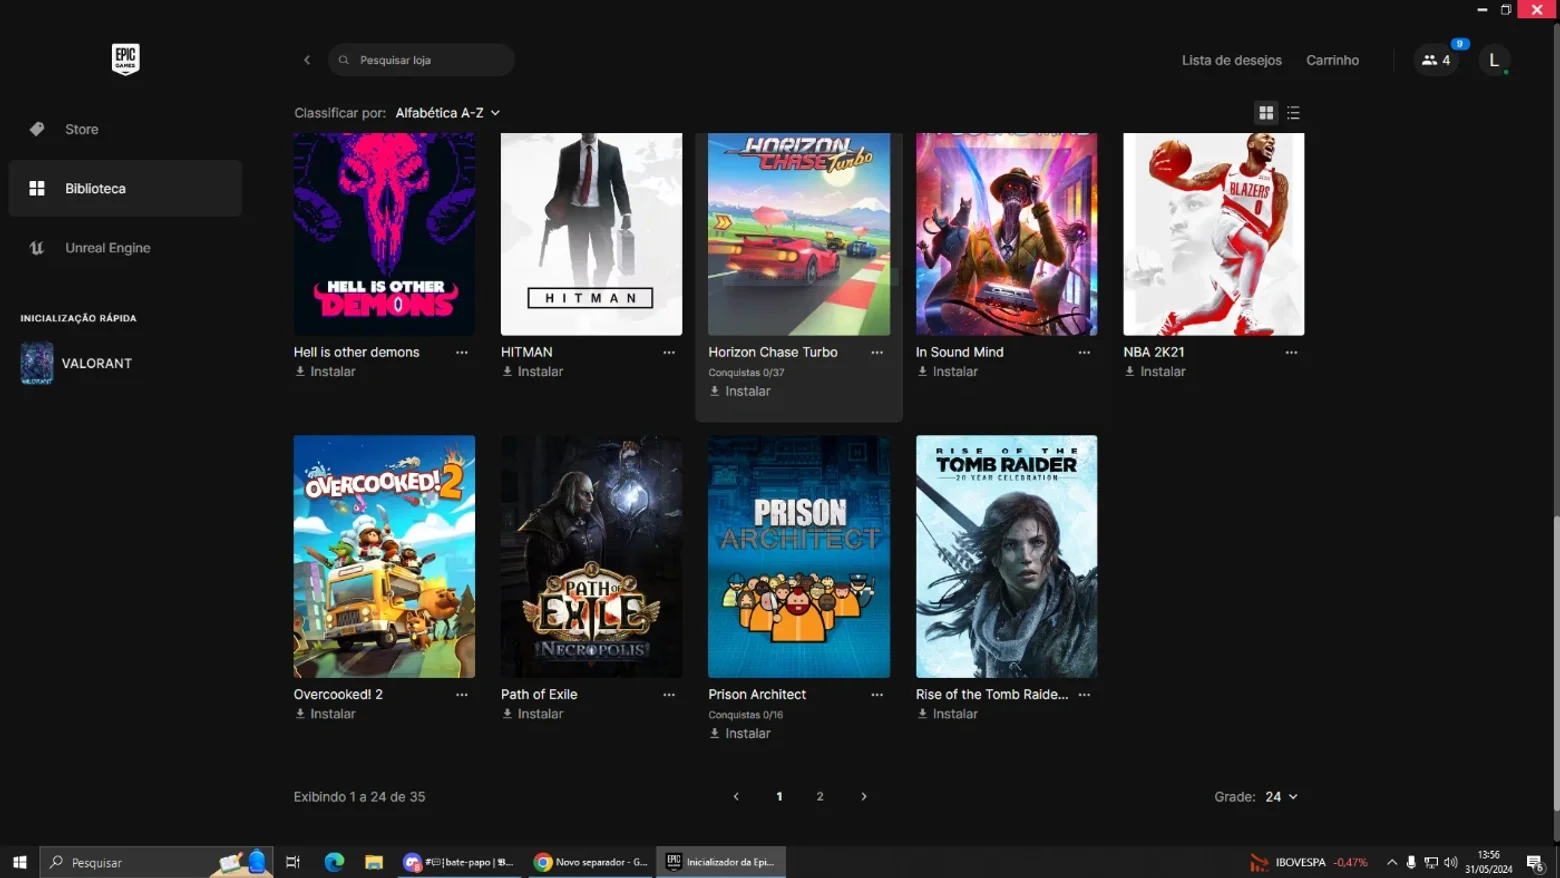The width and height of the screenshot is (1560, 878).
Task: Open options menu for Hell is other demons
Action: click(462, 352)
